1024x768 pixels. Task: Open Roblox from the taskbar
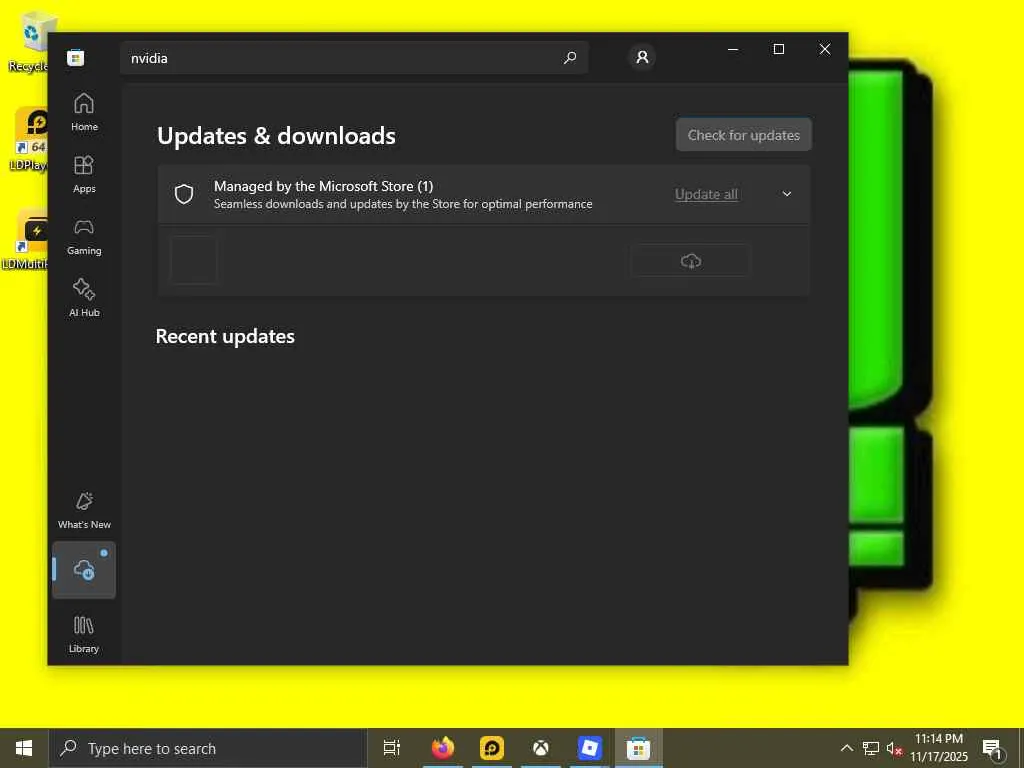[590, 748]
